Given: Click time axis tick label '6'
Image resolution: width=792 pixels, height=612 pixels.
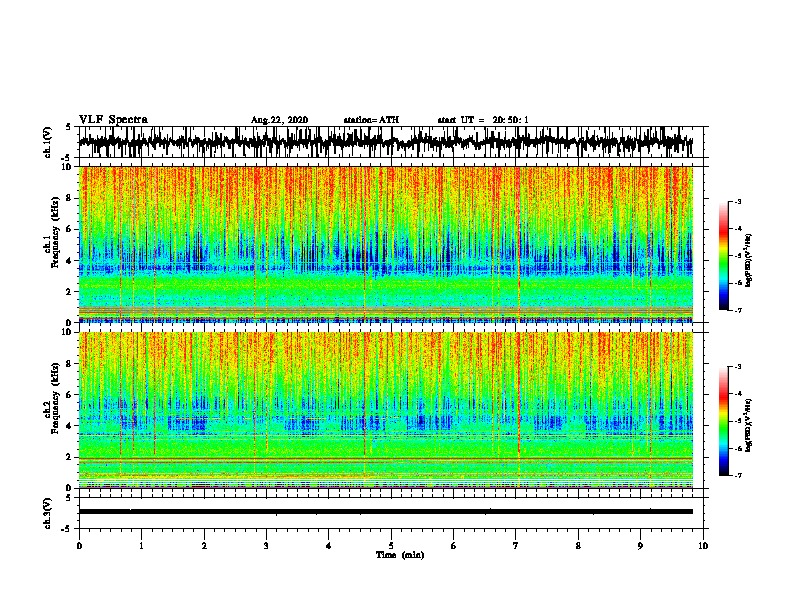Looking at the screenshot, I should (454, 546).
